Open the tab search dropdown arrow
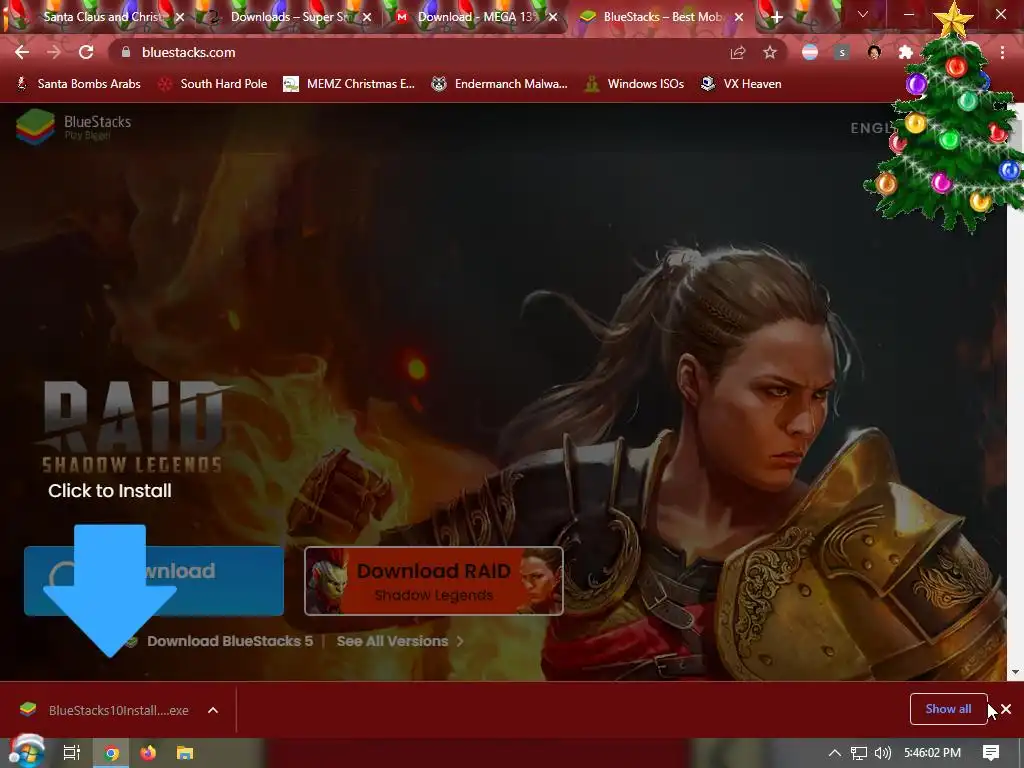 [x=863, y=14]
